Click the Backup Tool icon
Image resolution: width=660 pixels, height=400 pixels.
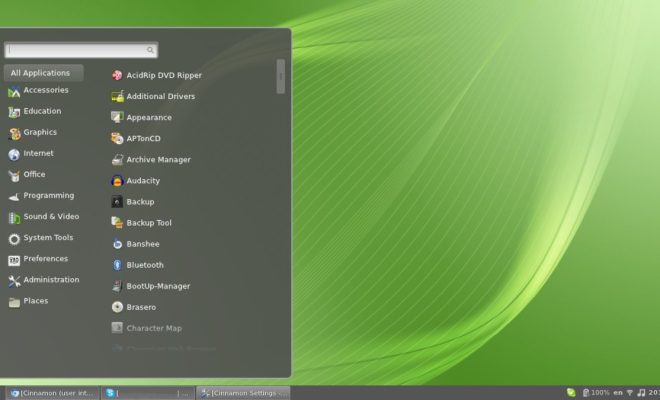point(117,223)
